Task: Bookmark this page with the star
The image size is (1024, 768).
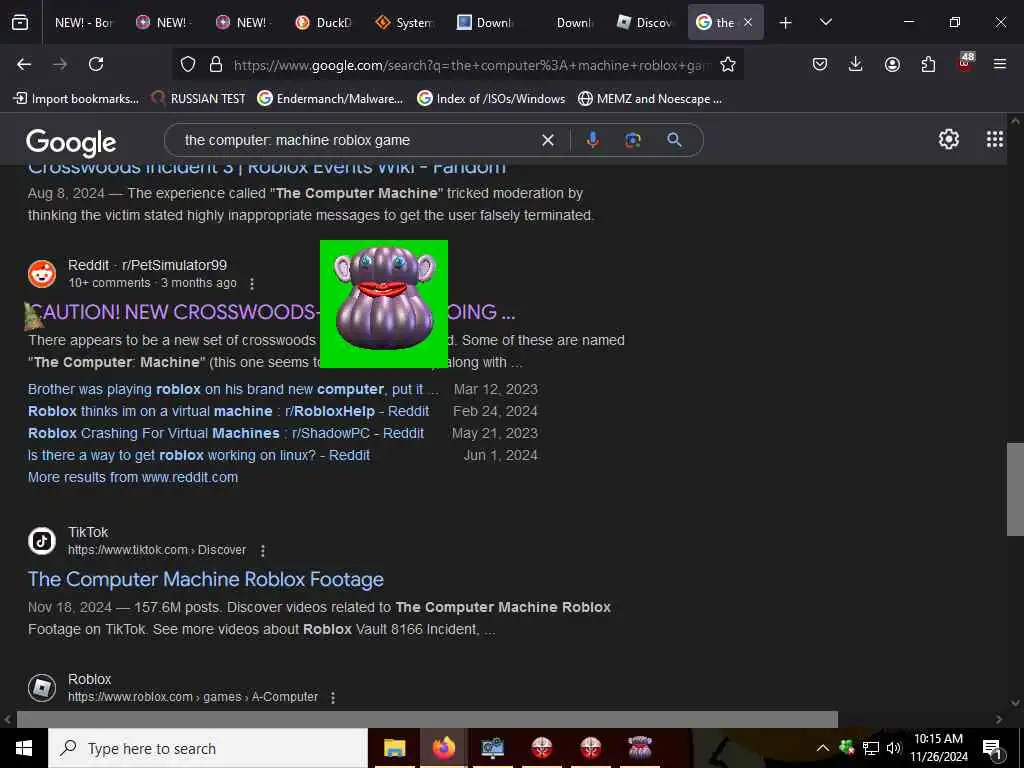Action: coord(728,64)
